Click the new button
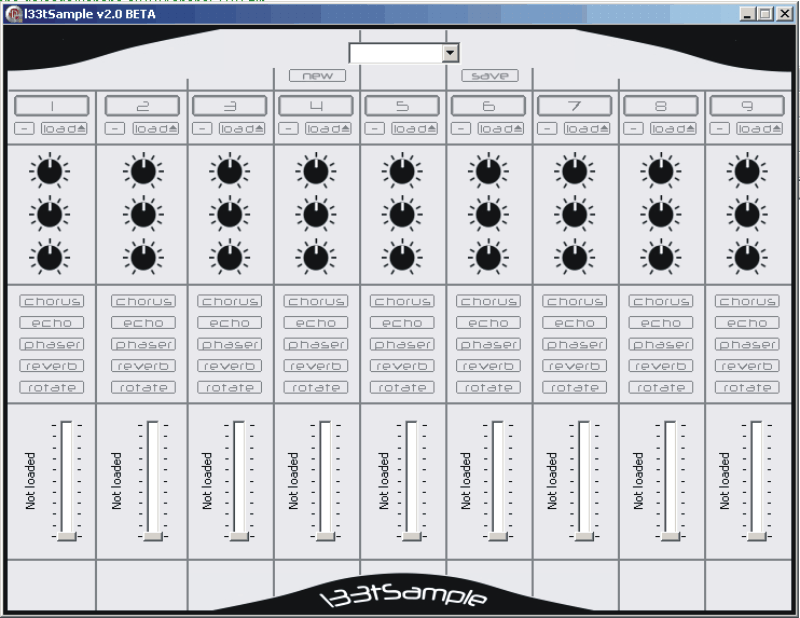This screenshot has width=800, height=618. tap(317, 75)
